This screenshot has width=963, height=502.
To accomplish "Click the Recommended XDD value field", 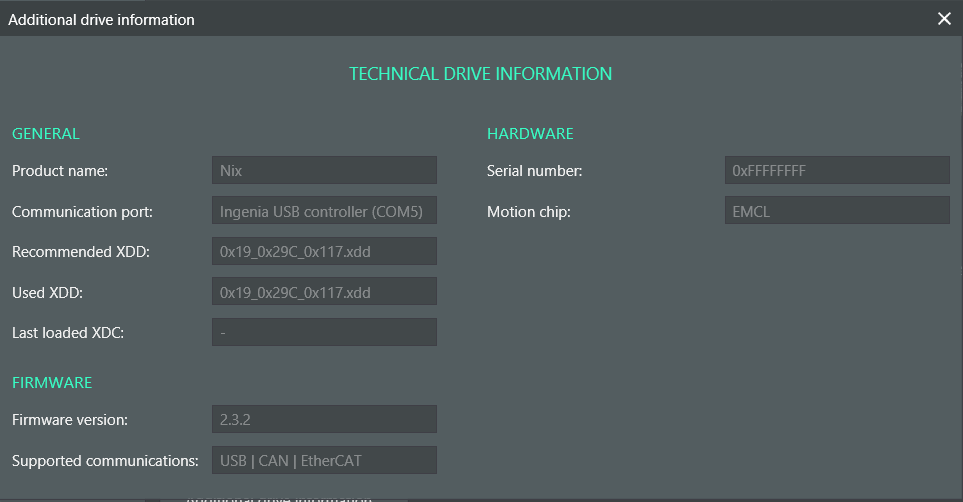I will click(x=324, y=251).
